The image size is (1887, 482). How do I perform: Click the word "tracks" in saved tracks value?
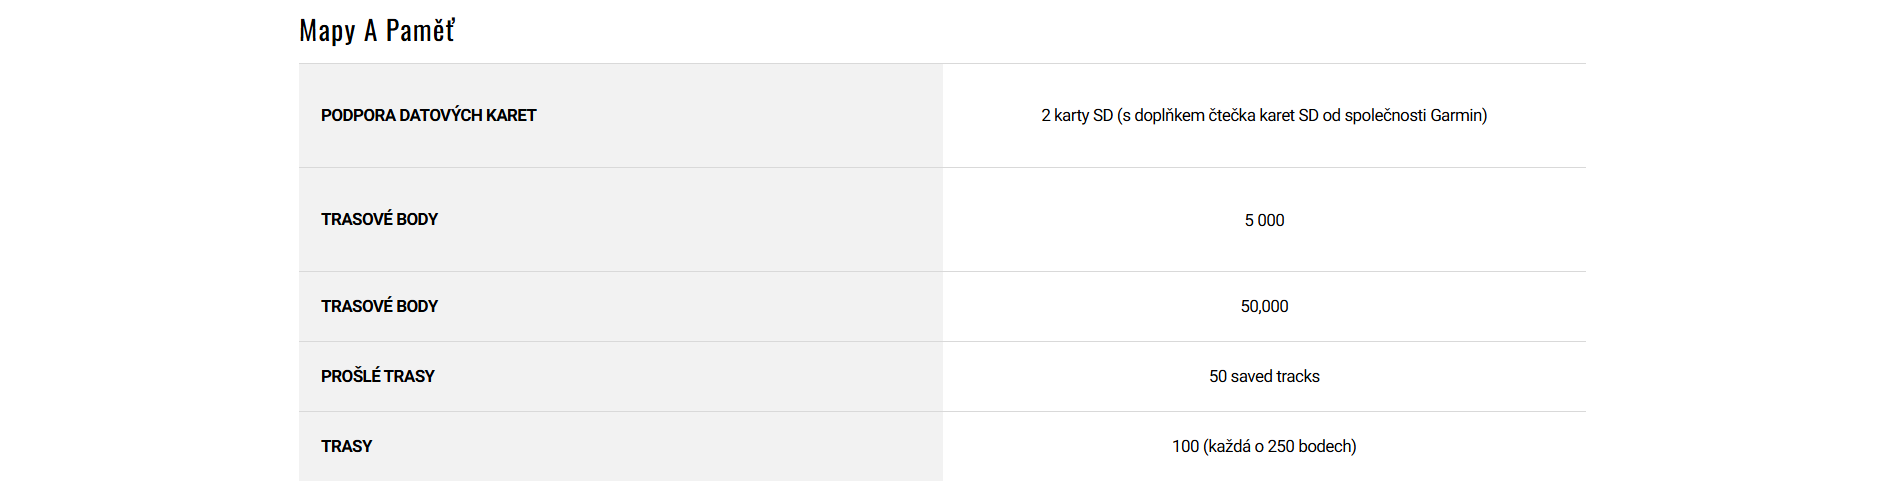1297,377
